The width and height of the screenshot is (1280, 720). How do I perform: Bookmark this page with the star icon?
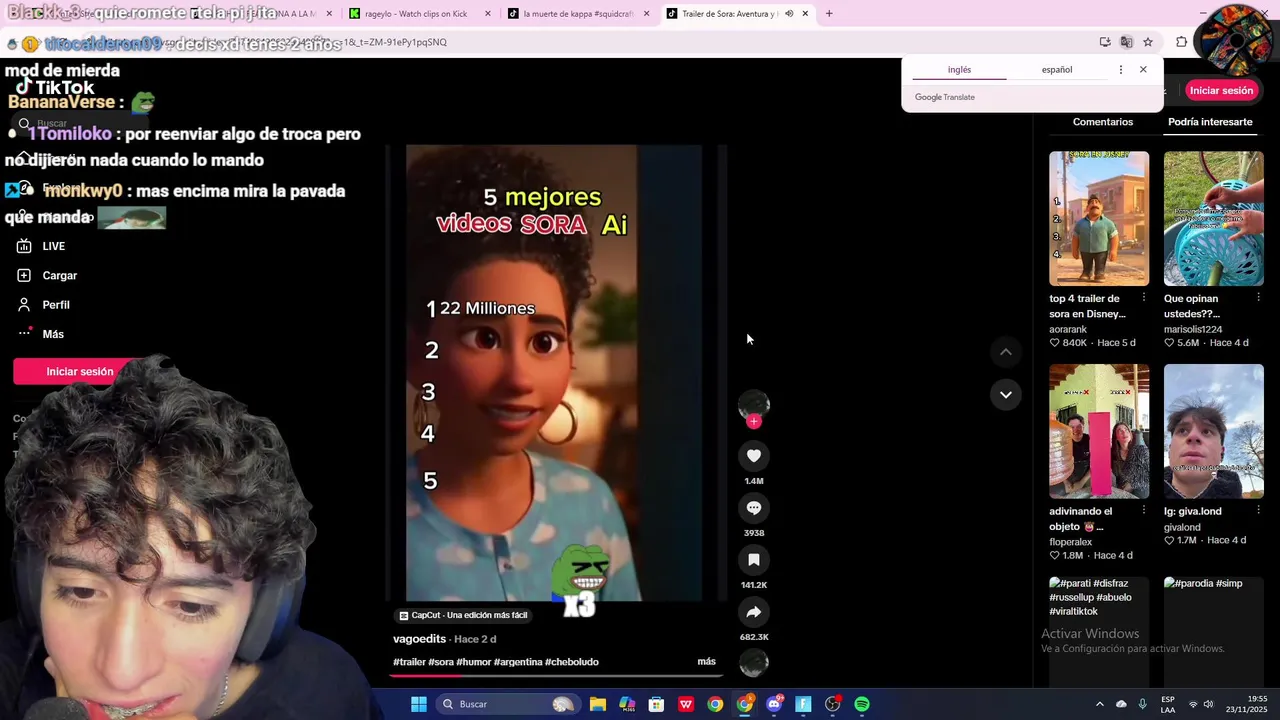pyautogui.click(x=1148, y=42)
